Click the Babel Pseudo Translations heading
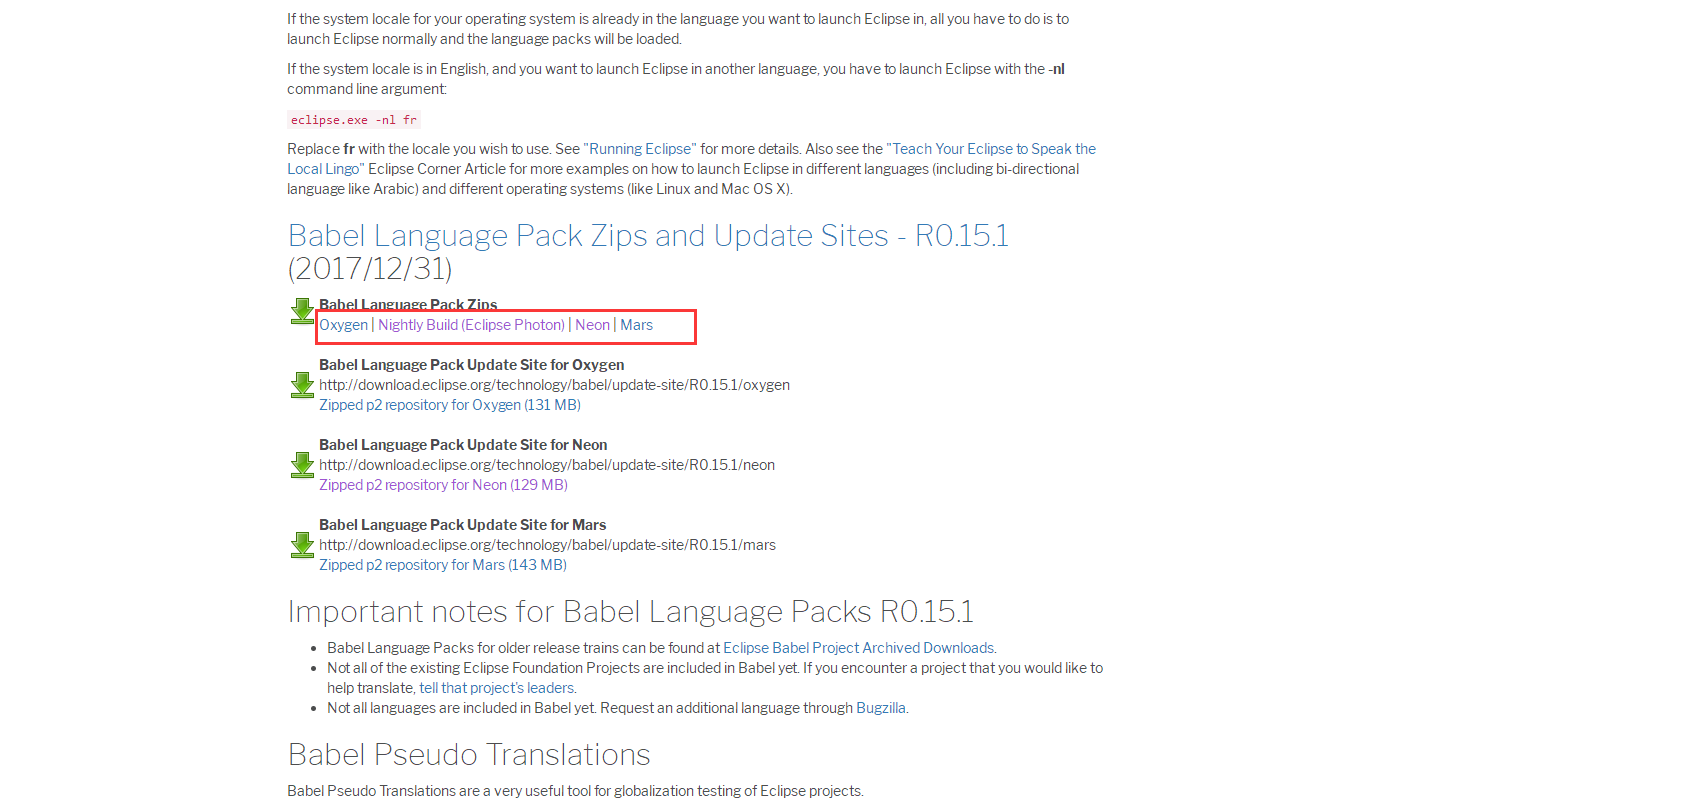 point(469,754)
